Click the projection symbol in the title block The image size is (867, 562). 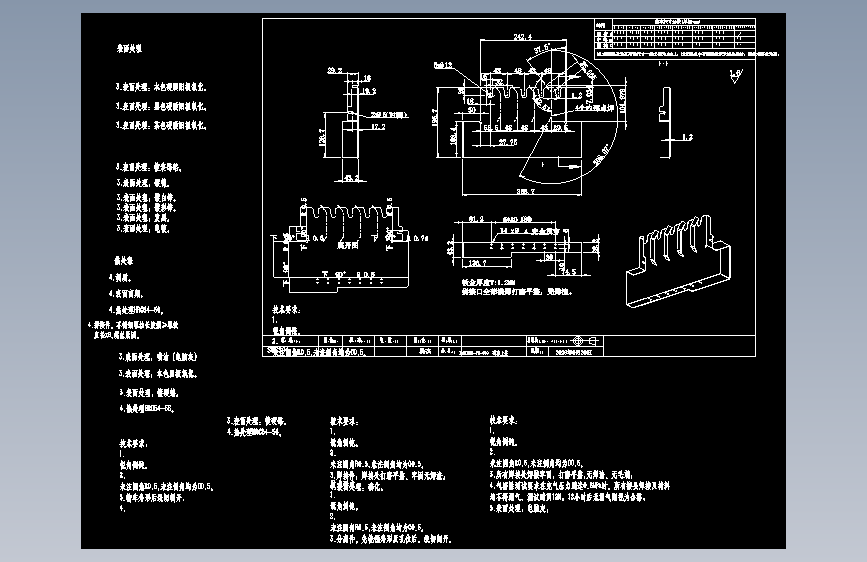tap(584, 341)
